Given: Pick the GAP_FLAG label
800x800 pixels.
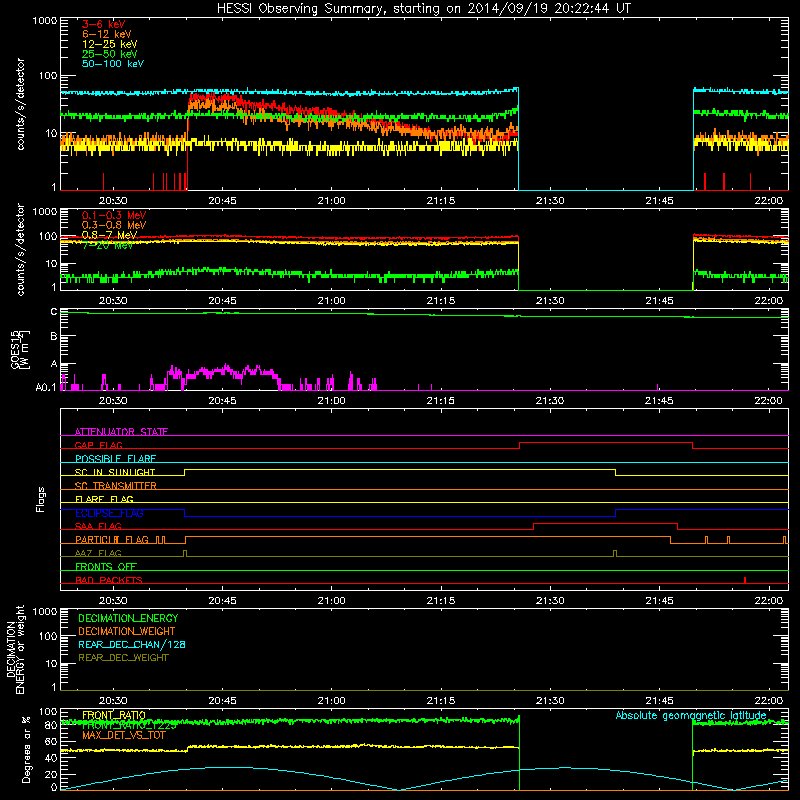Looking at the screenshot, I should tap(98, 445).
